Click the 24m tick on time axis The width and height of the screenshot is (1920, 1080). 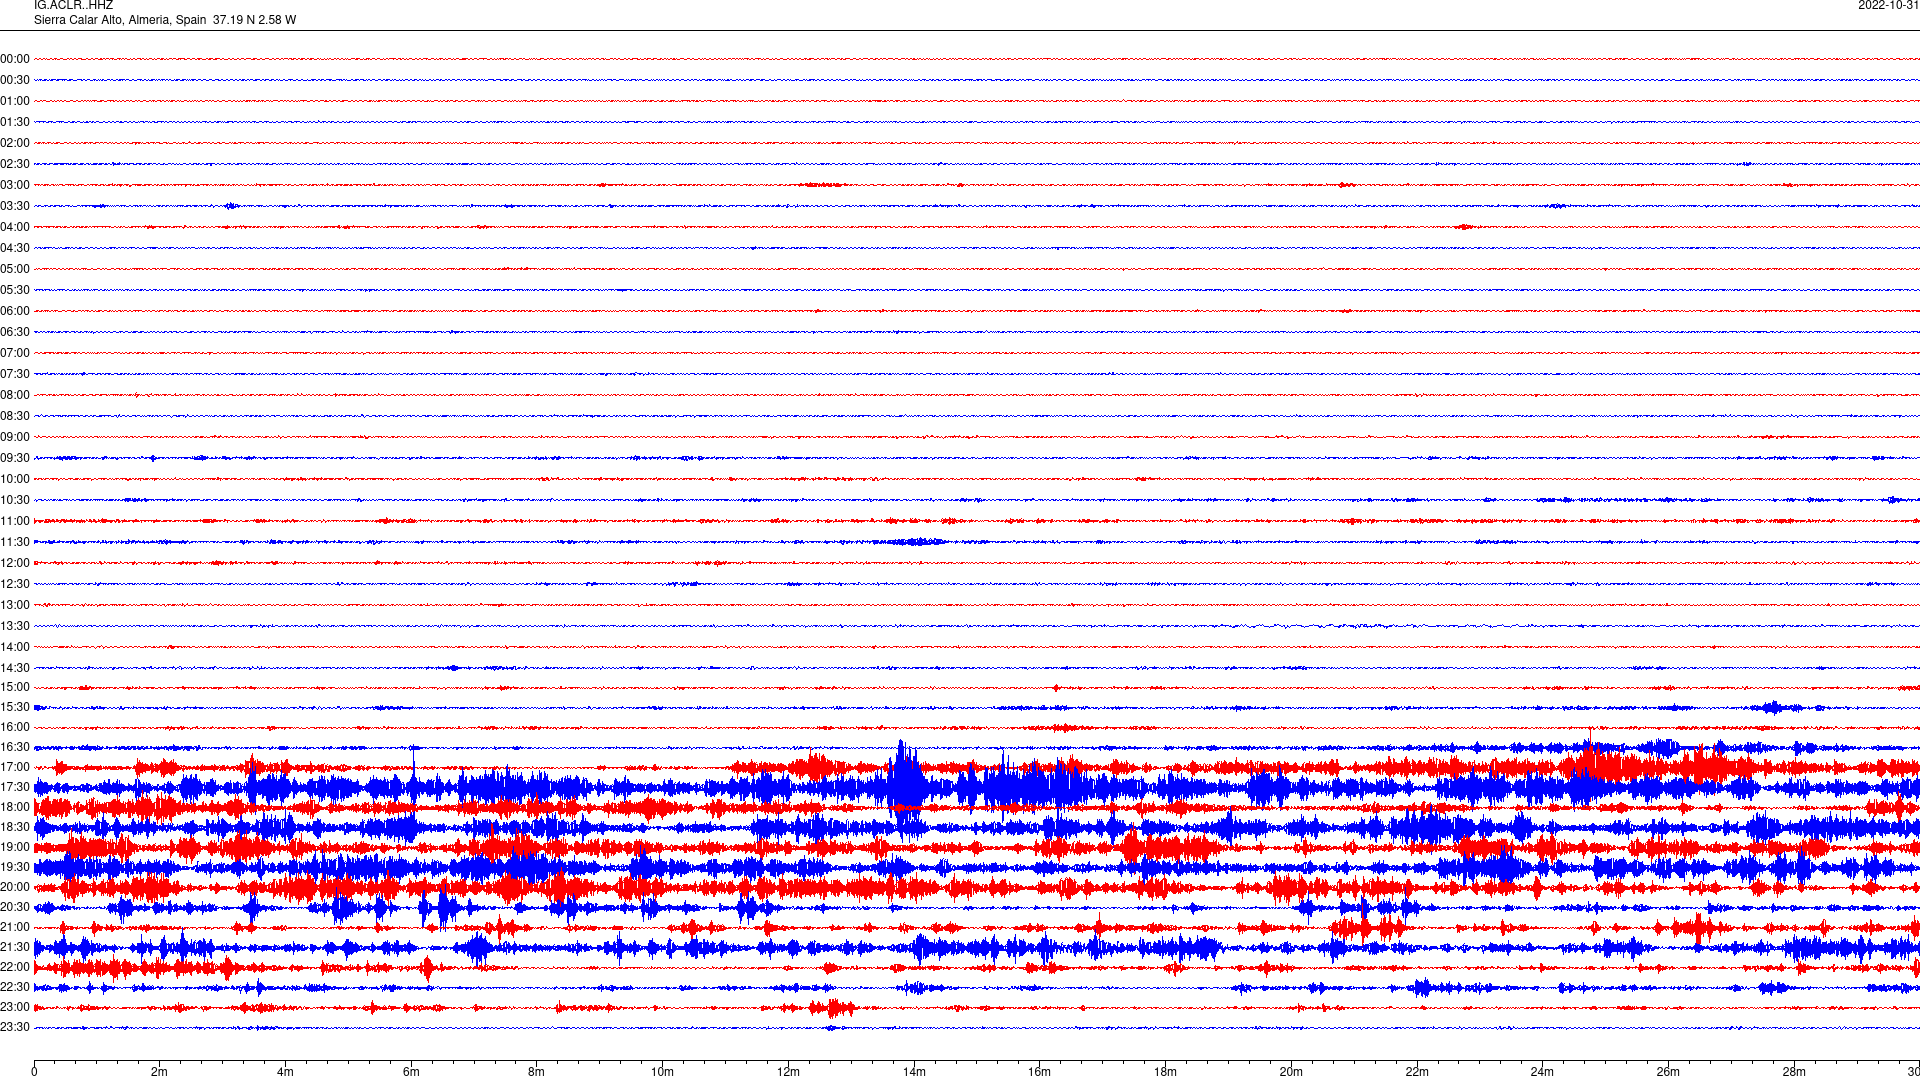(x=1542, y=1072)
